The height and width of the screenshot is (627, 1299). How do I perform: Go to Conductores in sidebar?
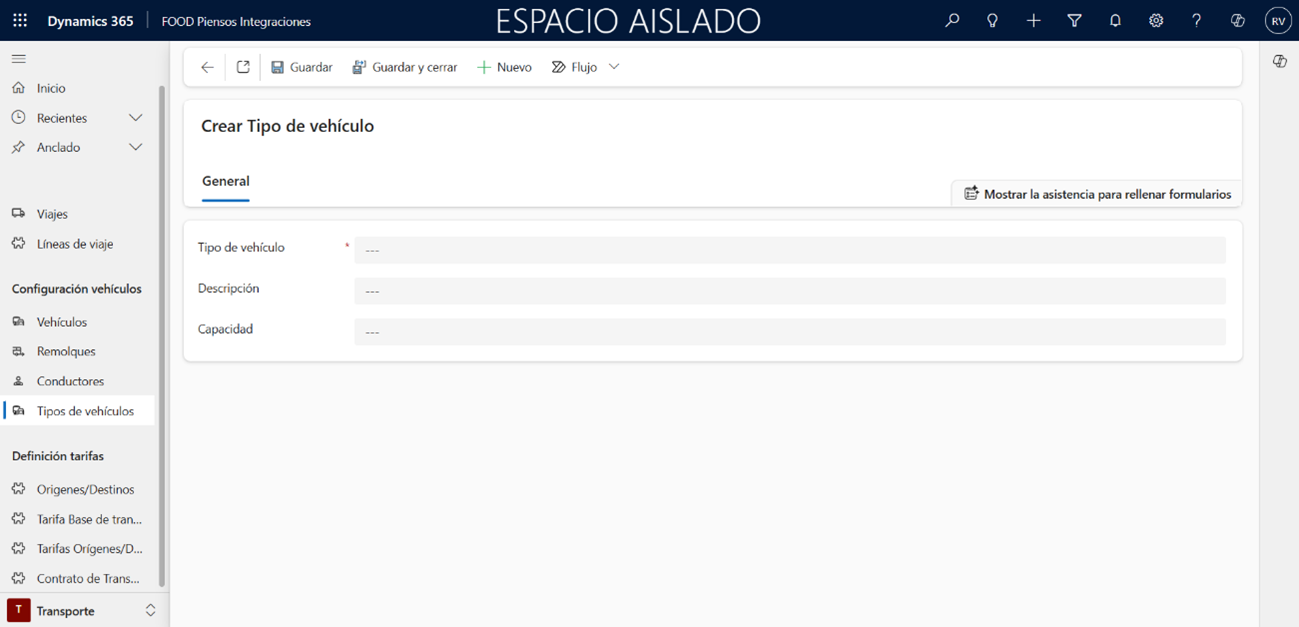click(x=70, y=381)
